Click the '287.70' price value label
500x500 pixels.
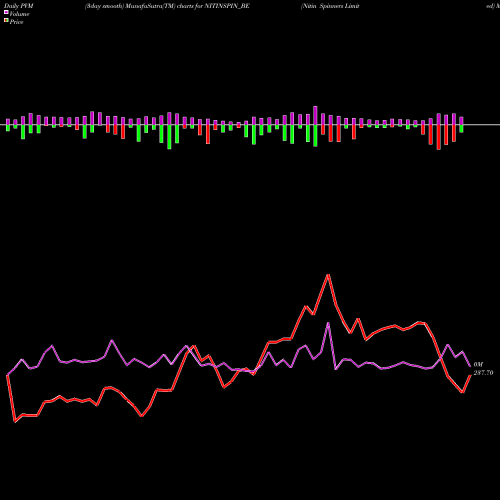coord(483,373)
